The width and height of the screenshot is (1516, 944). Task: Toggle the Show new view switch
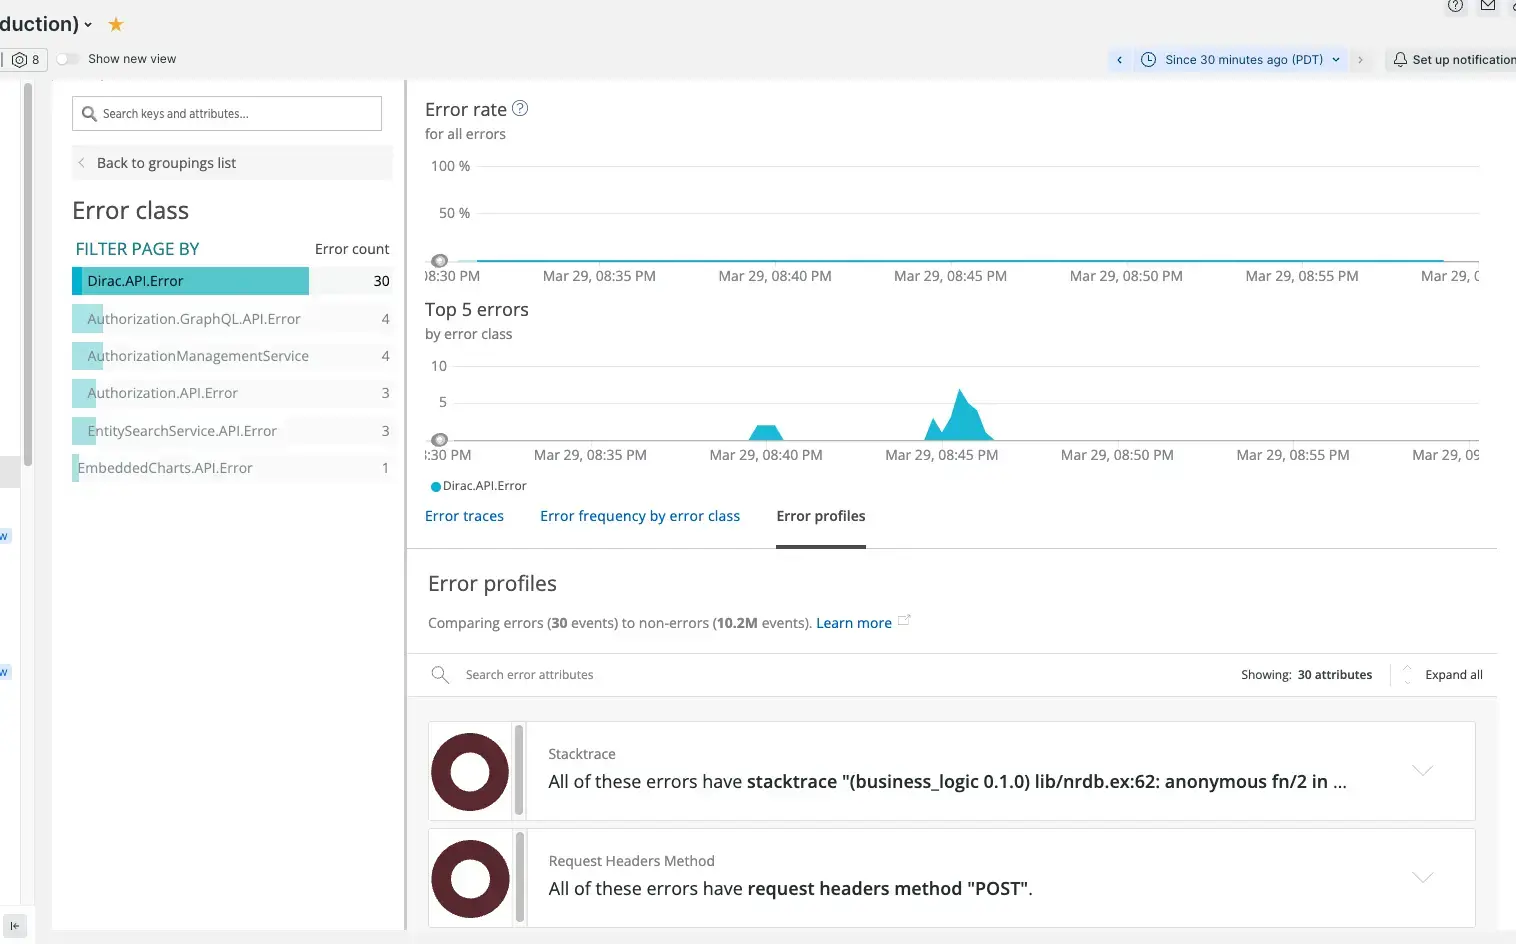67,59
